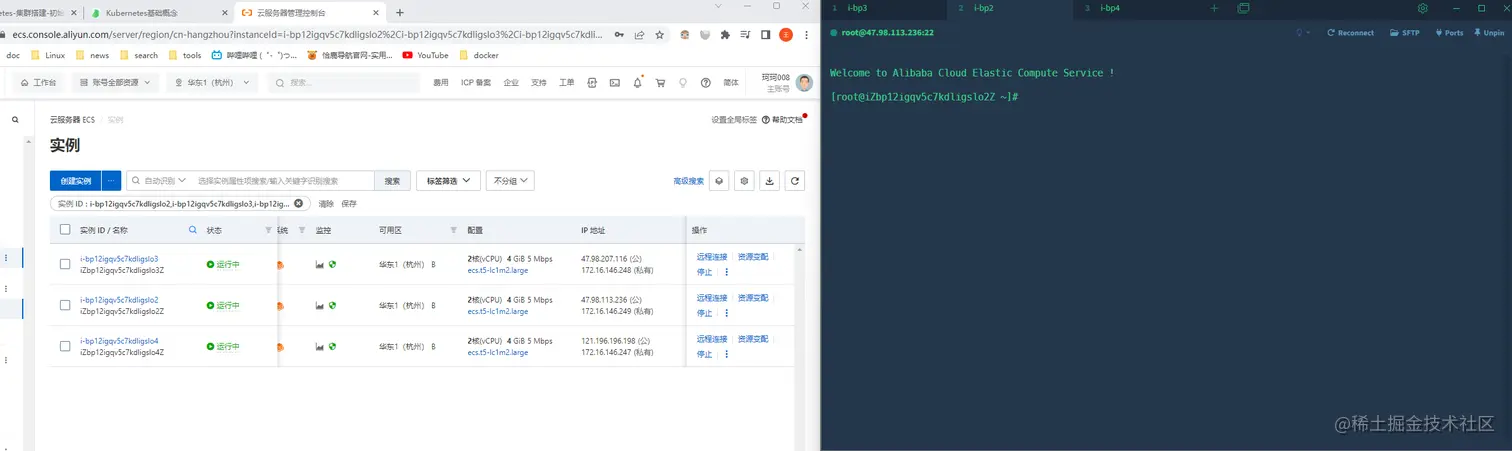Click the lightbulb icon in console header
Screen dimensions: 1512x451
point(683,83)
